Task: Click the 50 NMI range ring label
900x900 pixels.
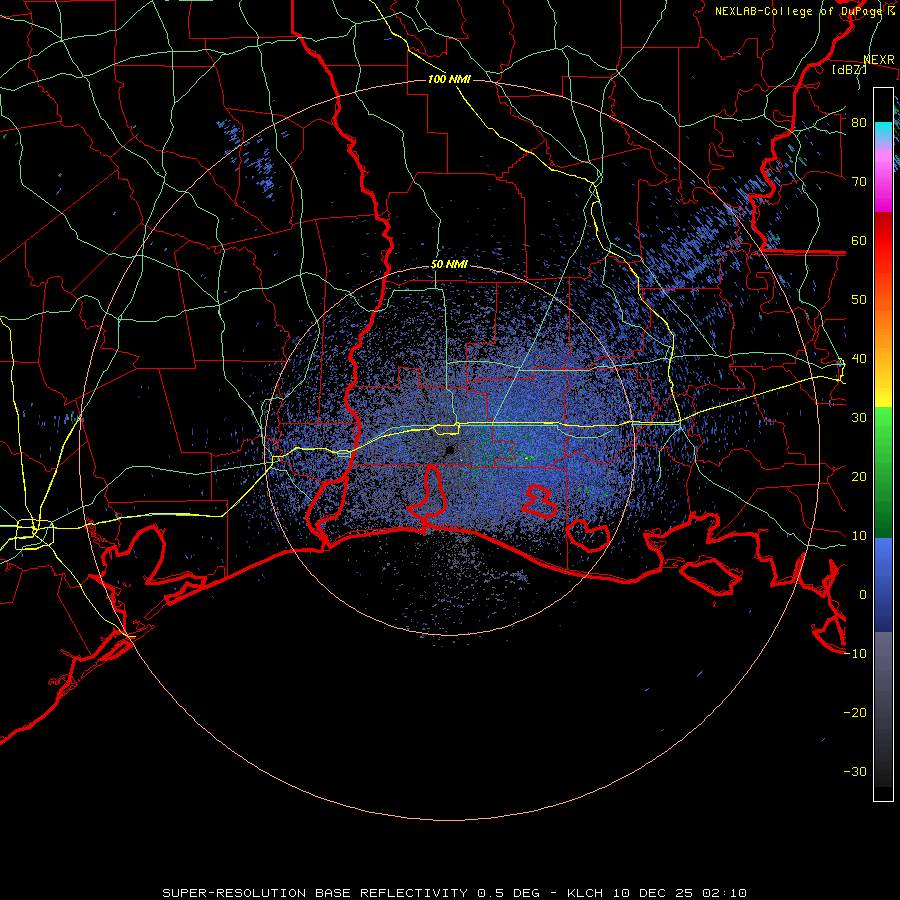Action: click(449, 265)
